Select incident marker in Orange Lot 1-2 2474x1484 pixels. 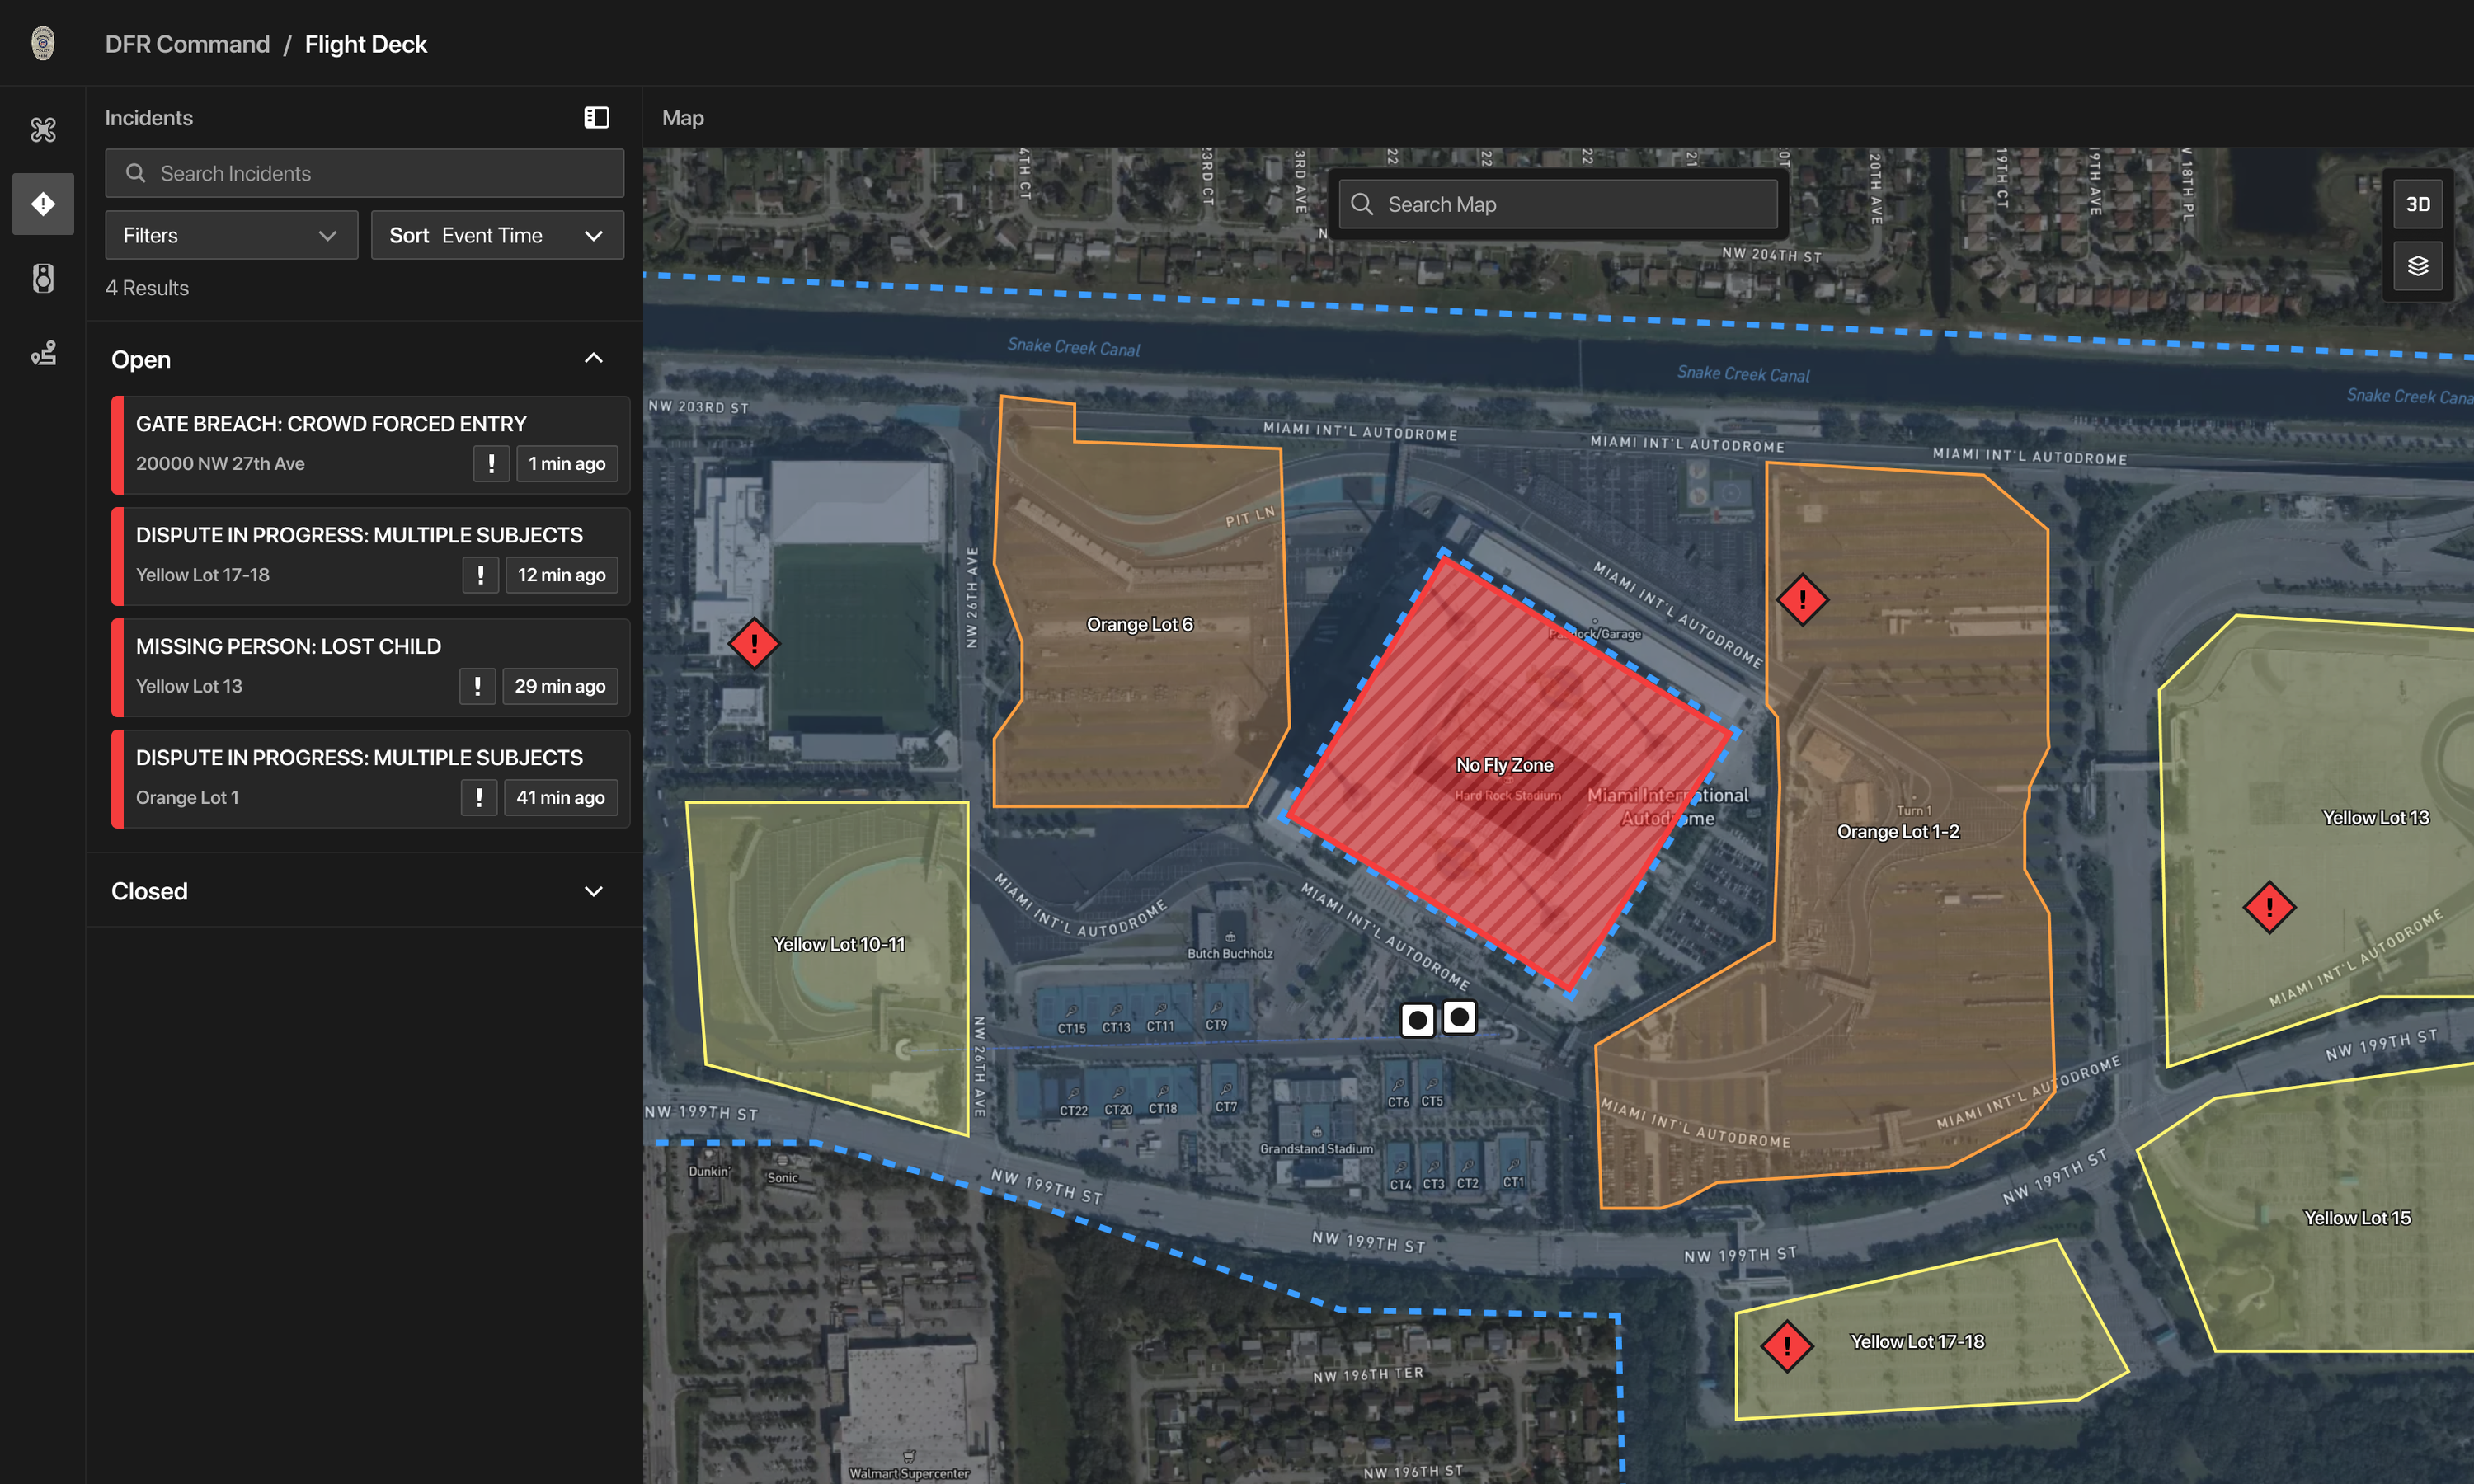(x=1802, y=600)
